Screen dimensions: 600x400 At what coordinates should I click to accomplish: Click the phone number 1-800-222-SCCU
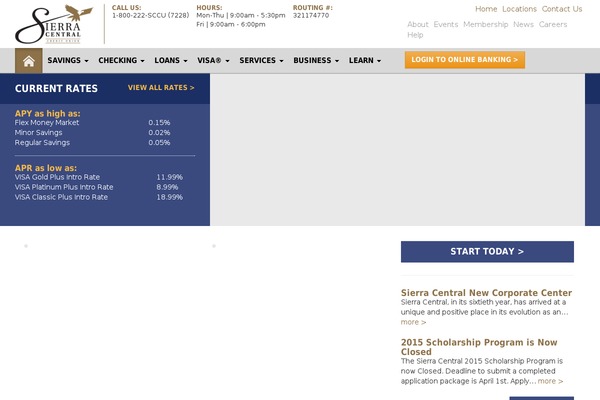[x=150, y=15]
